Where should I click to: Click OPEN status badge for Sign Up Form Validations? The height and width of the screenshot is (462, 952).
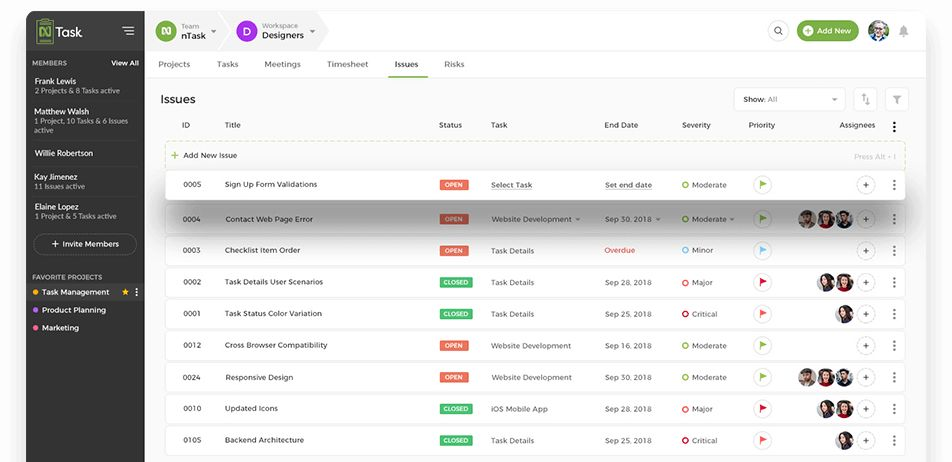[454, 185]
